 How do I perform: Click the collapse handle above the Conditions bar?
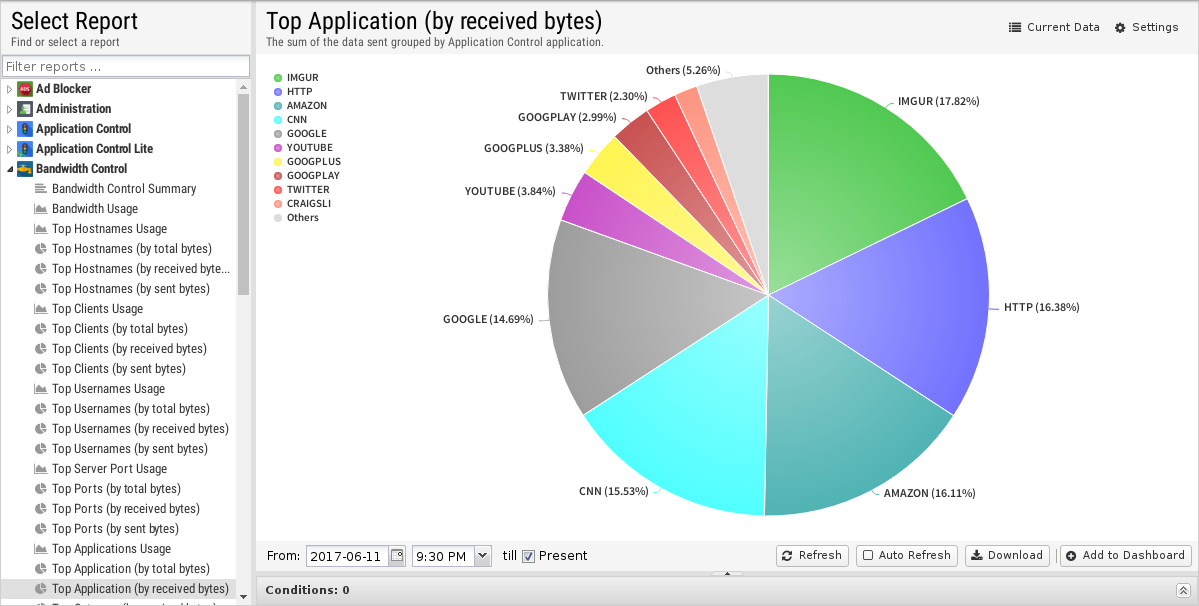coord(727,573)
